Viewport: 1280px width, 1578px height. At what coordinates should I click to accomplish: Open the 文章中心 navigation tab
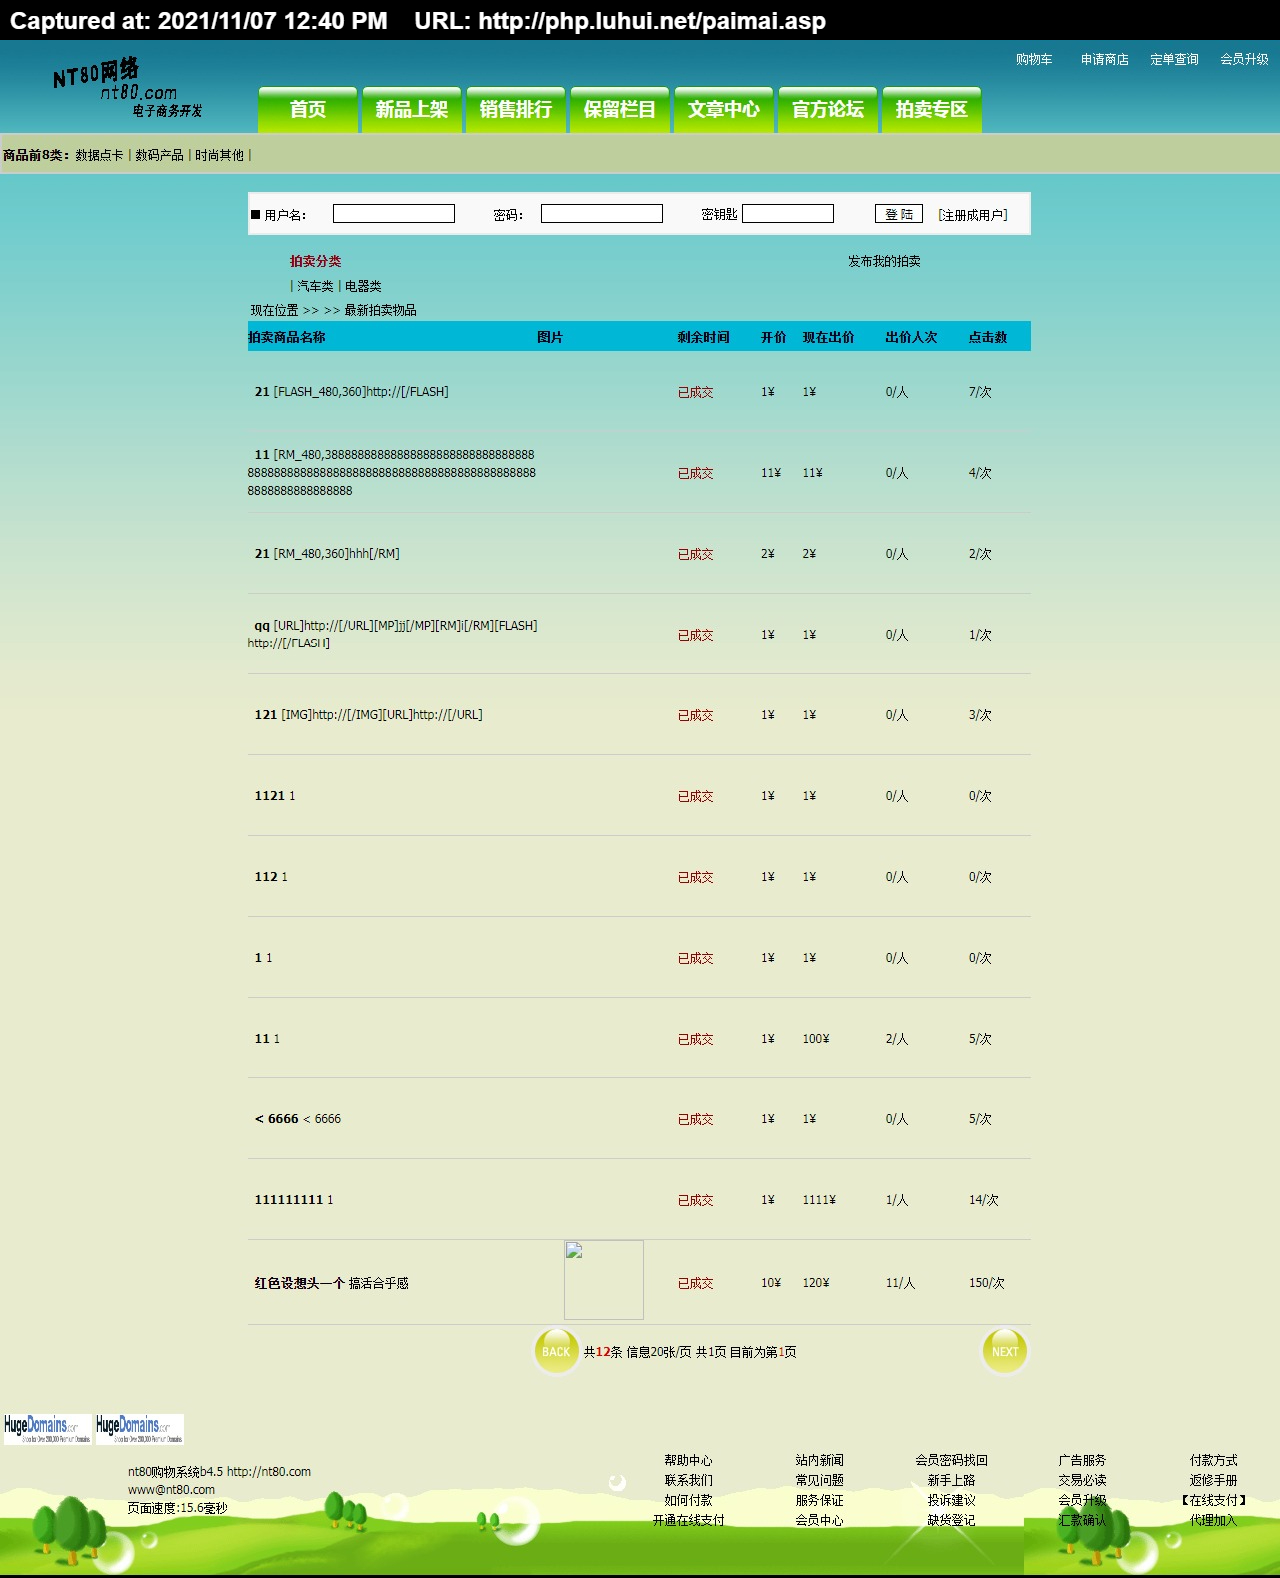(724, 110)
